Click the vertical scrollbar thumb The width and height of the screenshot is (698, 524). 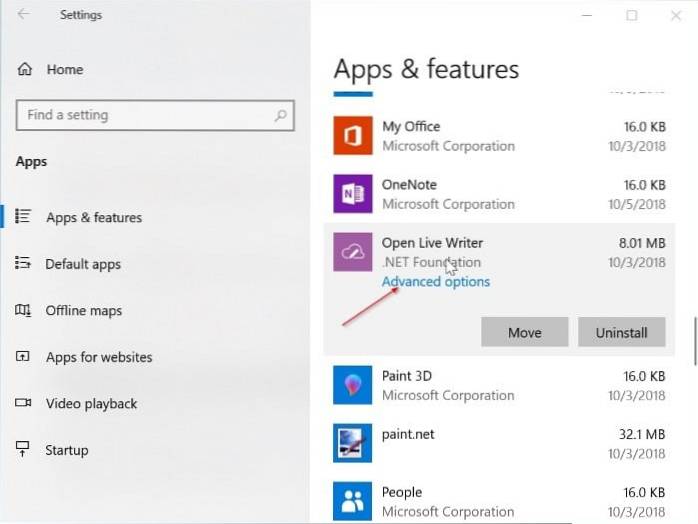pyautogui.click(x=694, y=343)
